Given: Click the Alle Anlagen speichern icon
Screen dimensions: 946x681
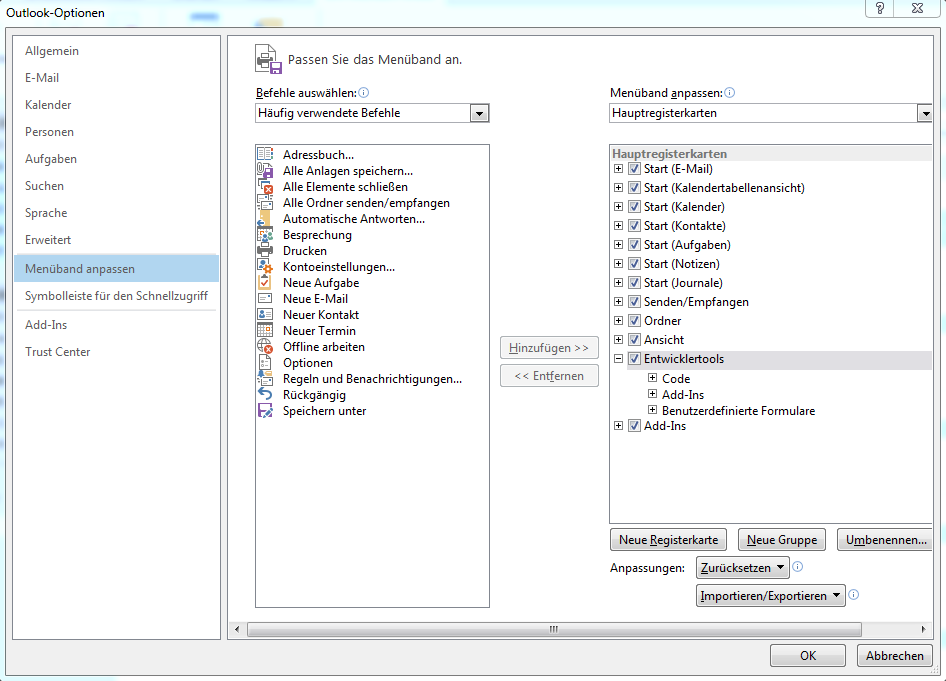Looking at the screenshot, I should click(265, 171).
